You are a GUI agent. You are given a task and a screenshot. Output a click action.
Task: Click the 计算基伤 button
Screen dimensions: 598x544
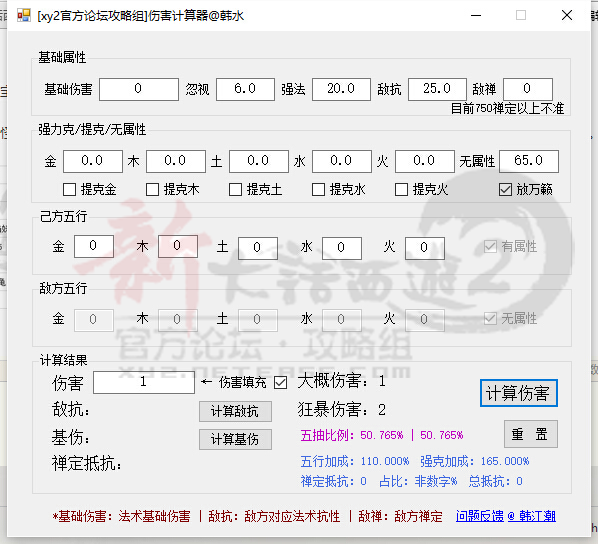coord(235,439)
